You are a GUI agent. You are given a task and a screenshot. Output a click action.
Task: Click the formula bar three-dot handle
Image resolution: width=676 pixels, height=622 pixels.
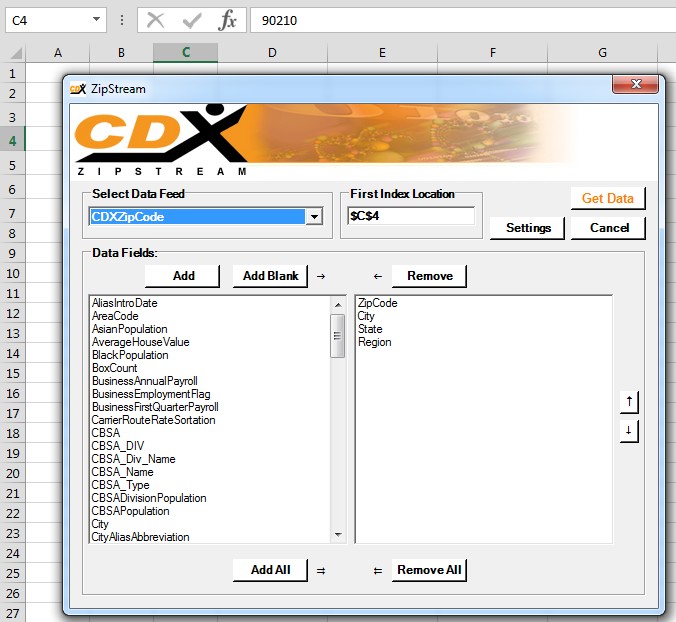122,20
